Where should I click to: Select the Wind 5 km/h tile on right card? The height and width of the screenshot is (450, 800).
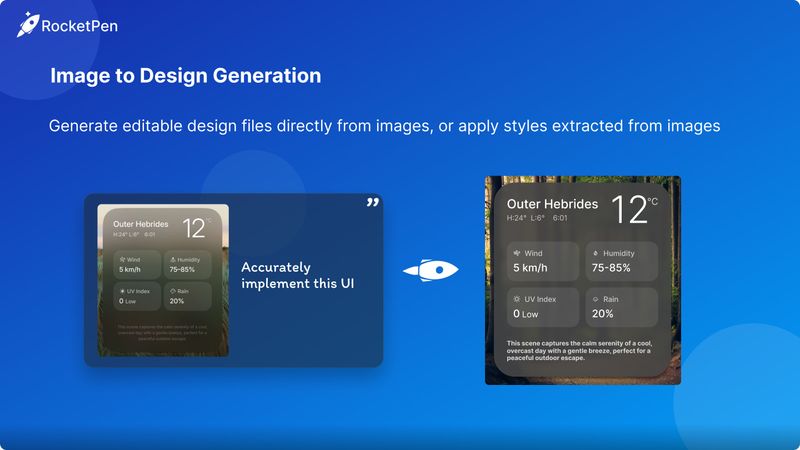(x=543, y=261)
